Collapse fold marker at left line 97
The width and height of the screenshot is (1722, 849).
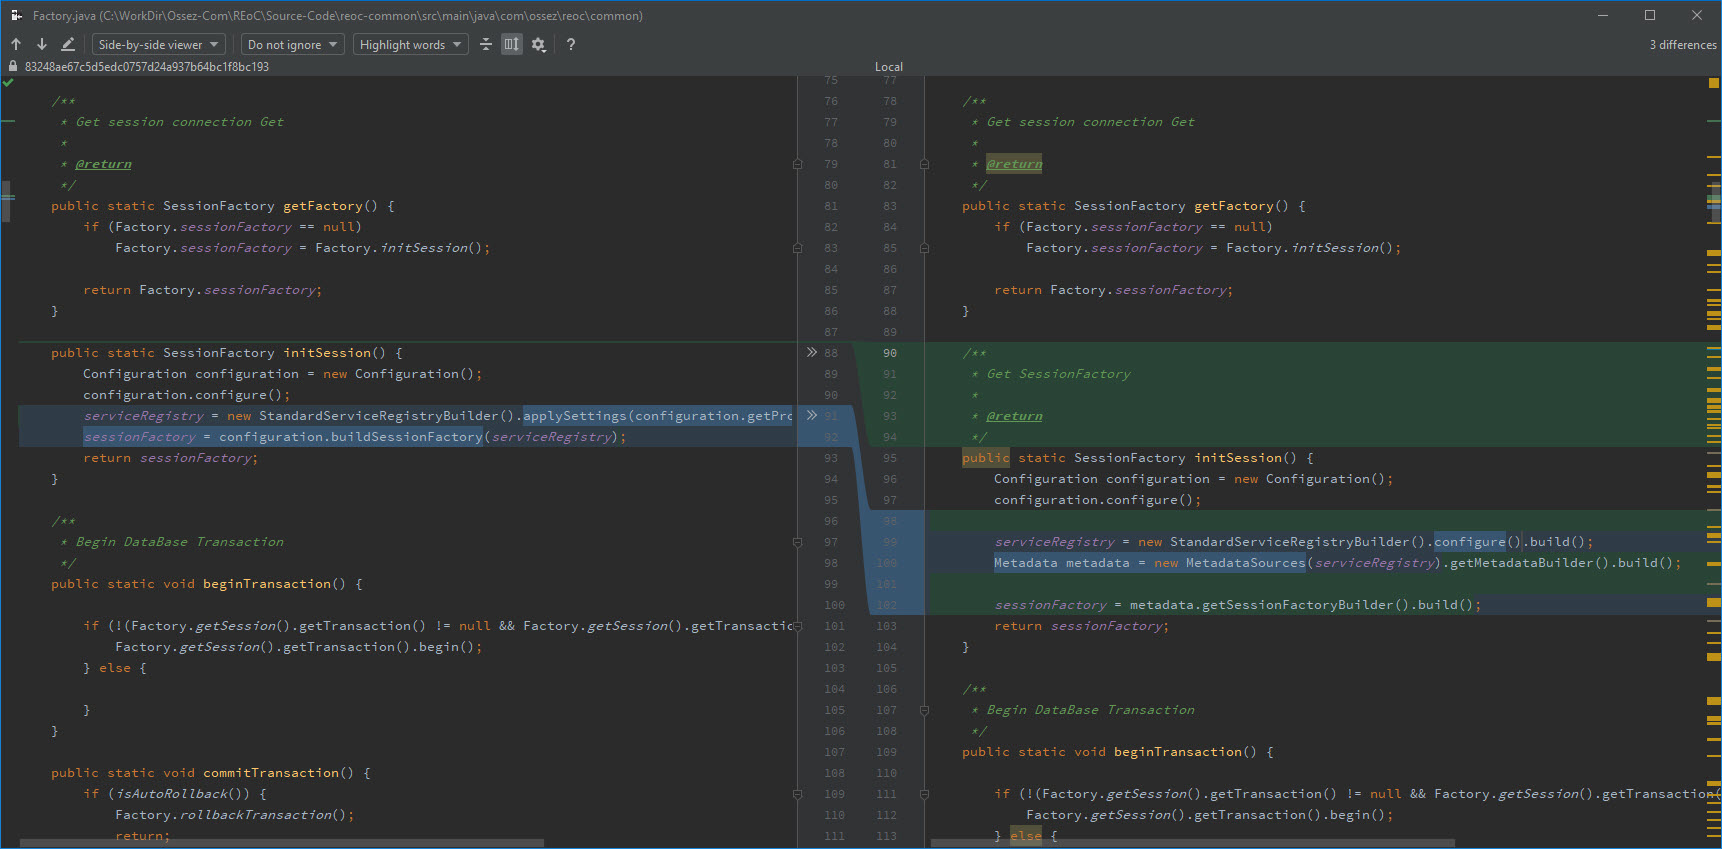(798, 542)
